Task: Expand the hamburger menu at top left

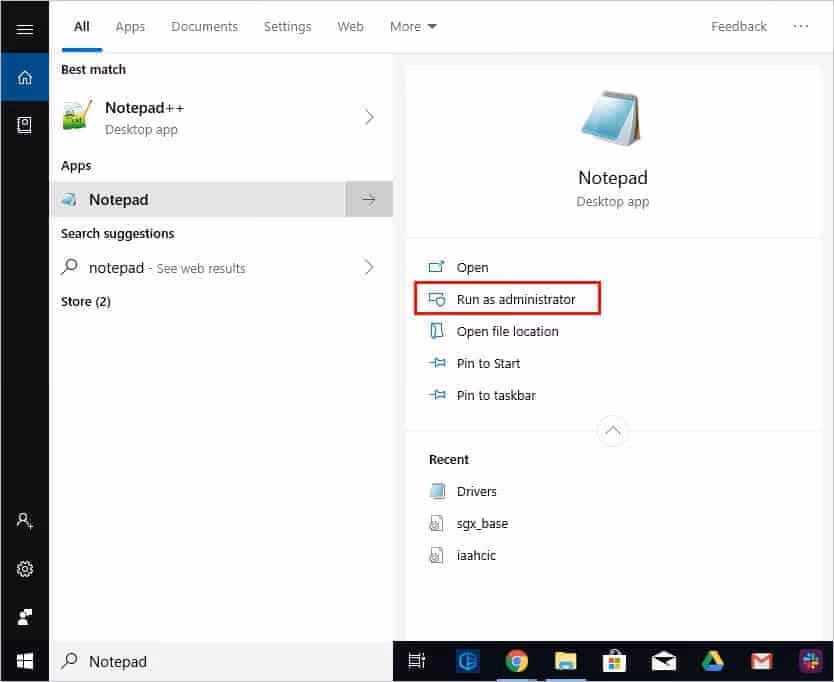Action: pos(24,28)
